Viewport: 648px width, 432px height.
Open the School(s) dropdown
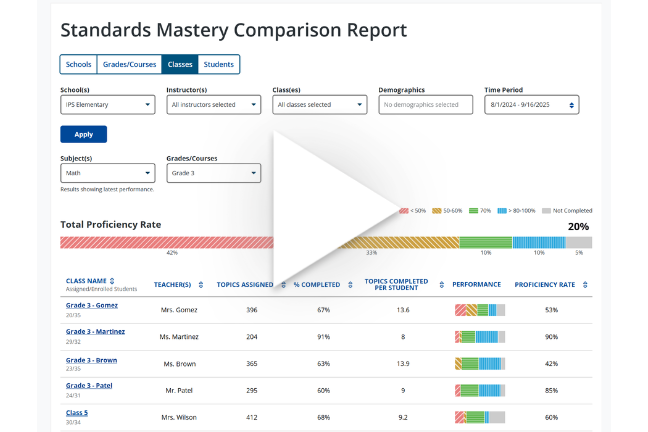(107, 104)
